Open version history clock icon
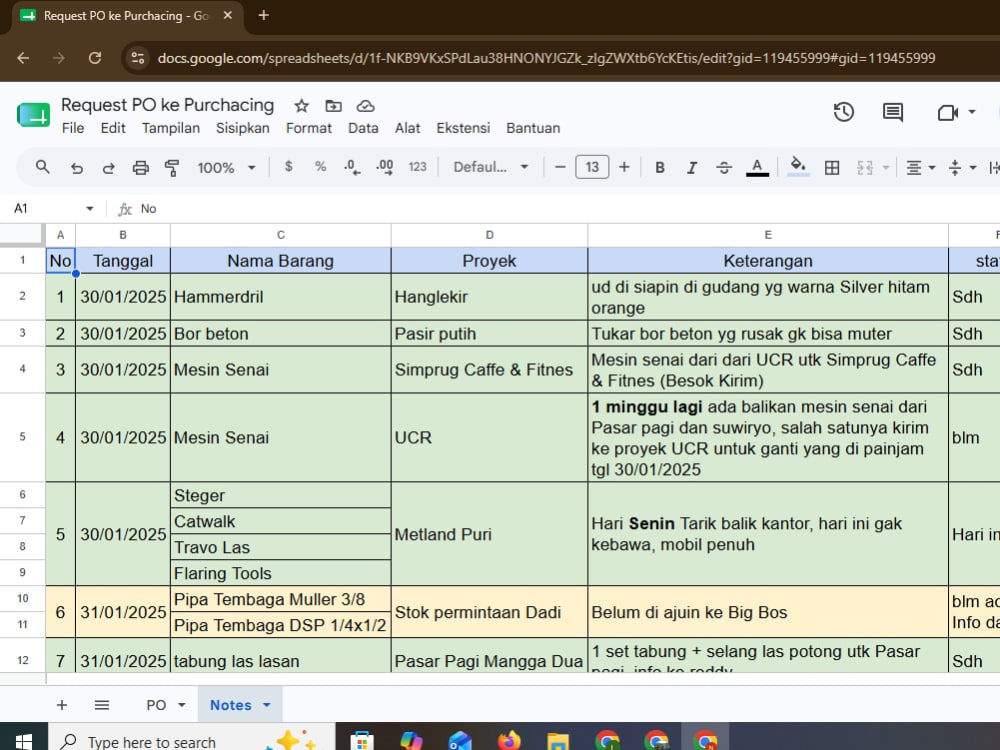 point(844,112)
